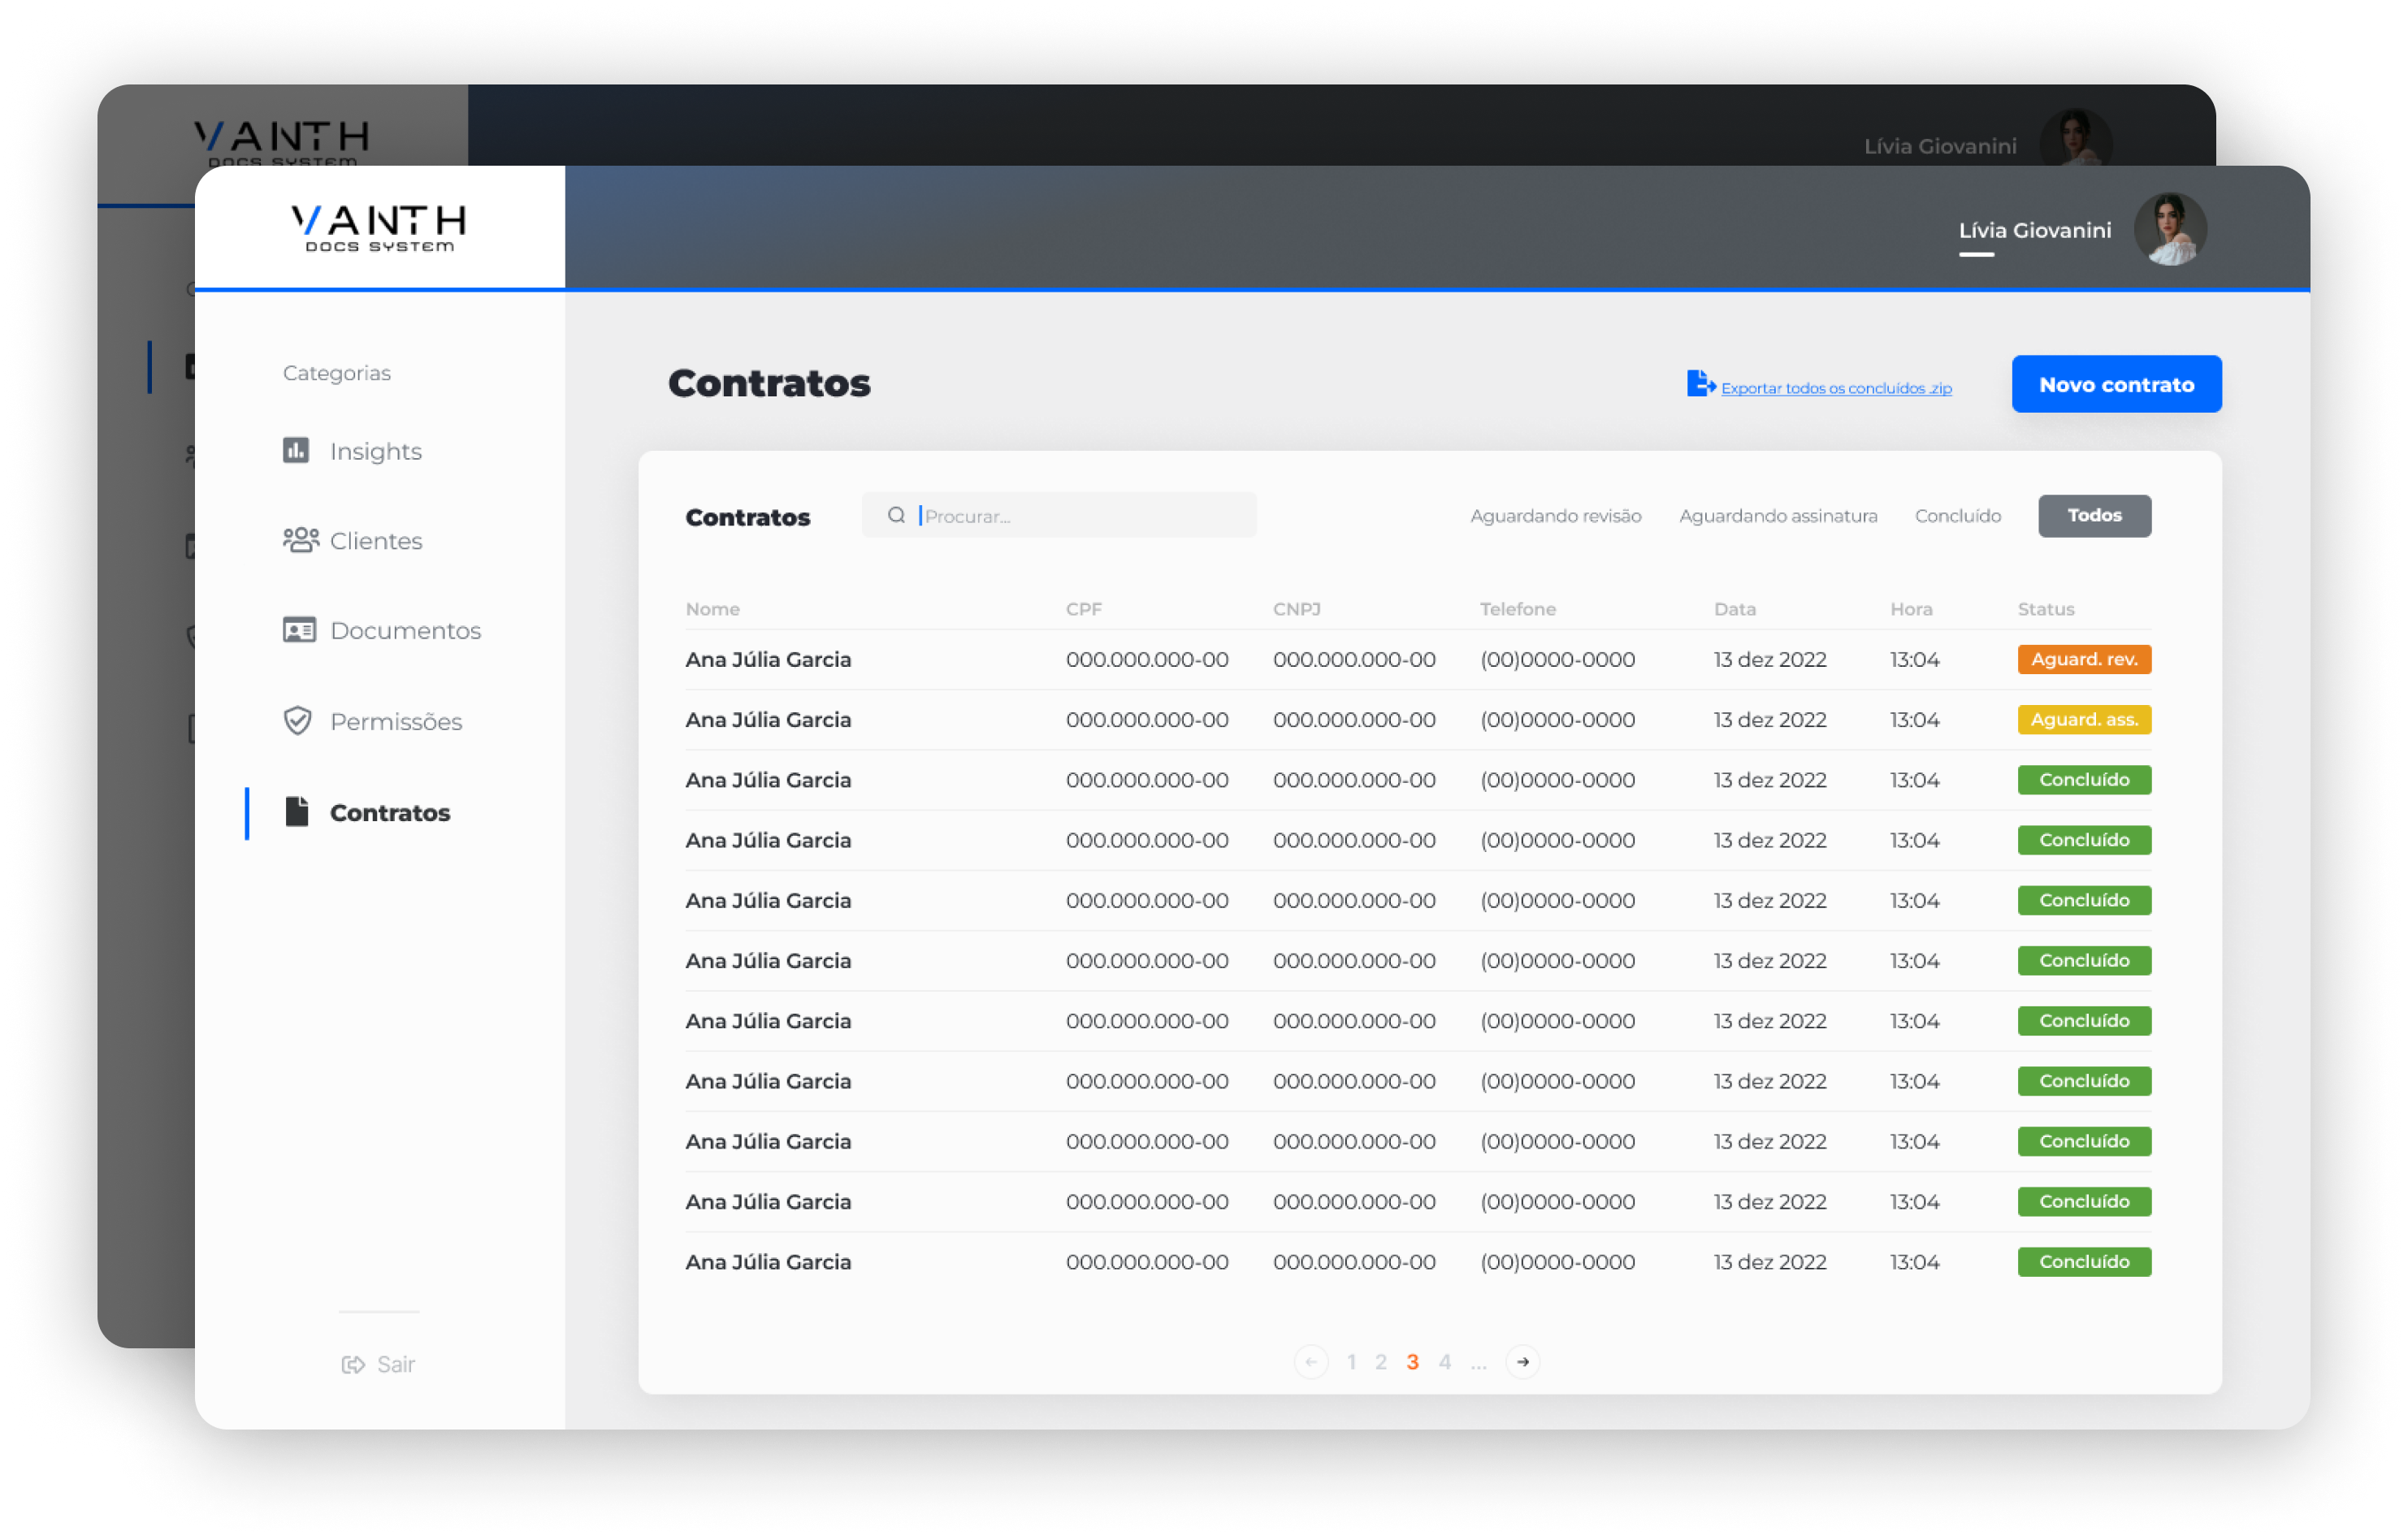Open the Clientes category
This screenshot has width=2408, height=1540.
tap(352, 540)
